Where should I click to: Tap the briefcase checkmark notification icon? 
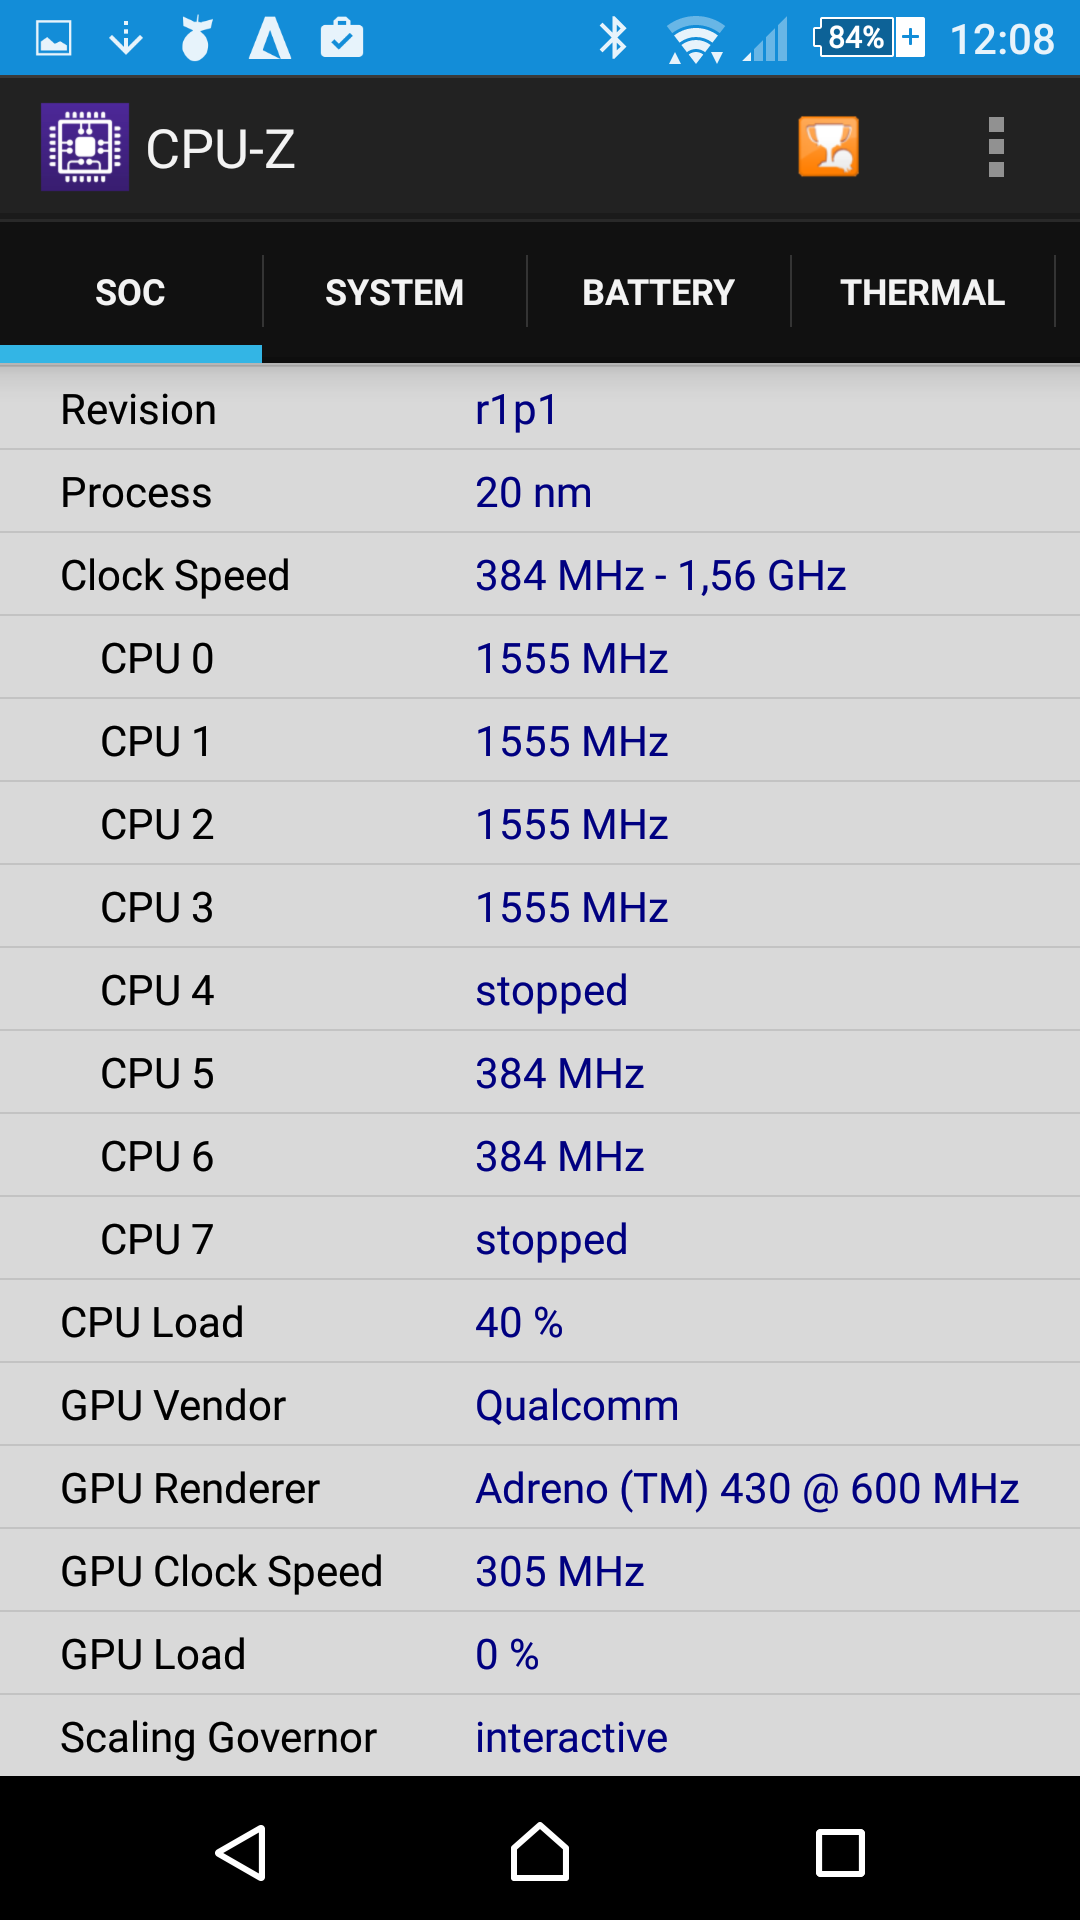(342, 38)
